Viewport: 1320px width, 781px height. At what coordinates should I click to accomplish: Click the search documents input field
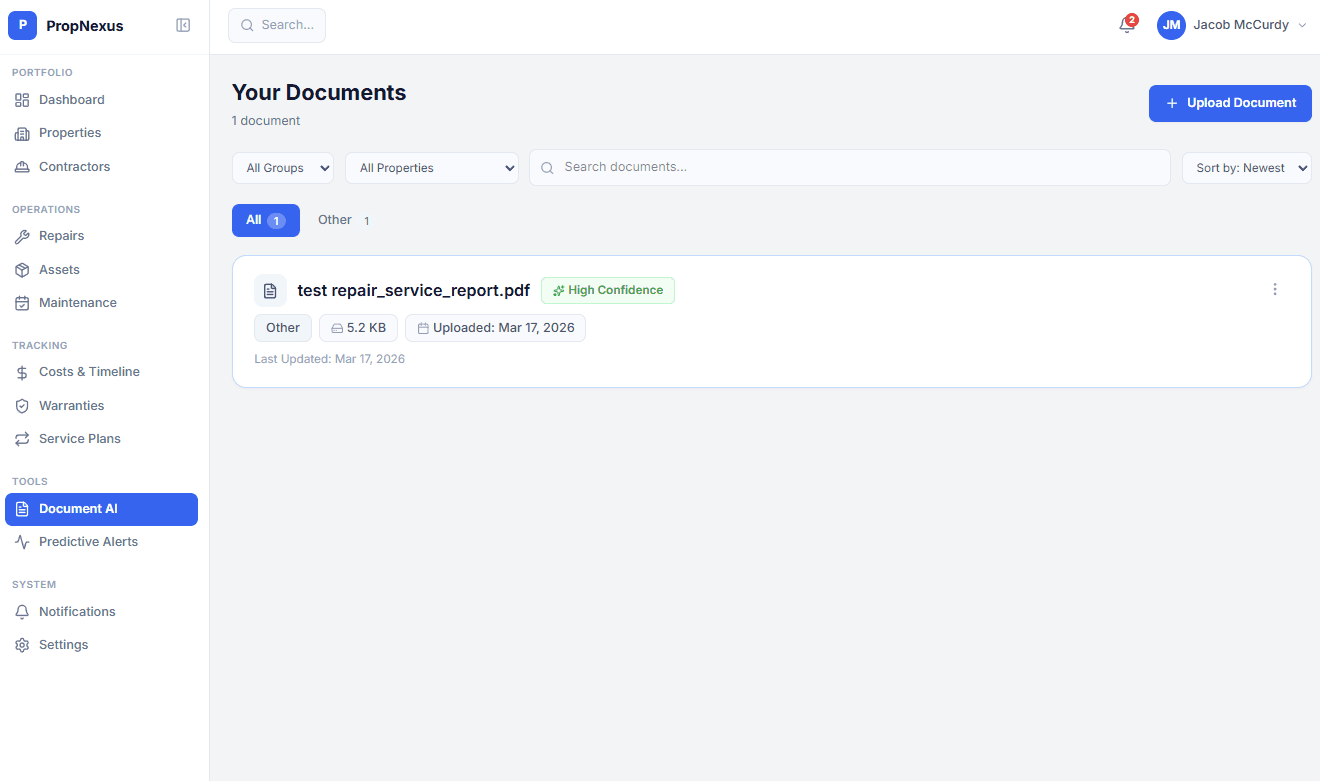coord(849,167)
